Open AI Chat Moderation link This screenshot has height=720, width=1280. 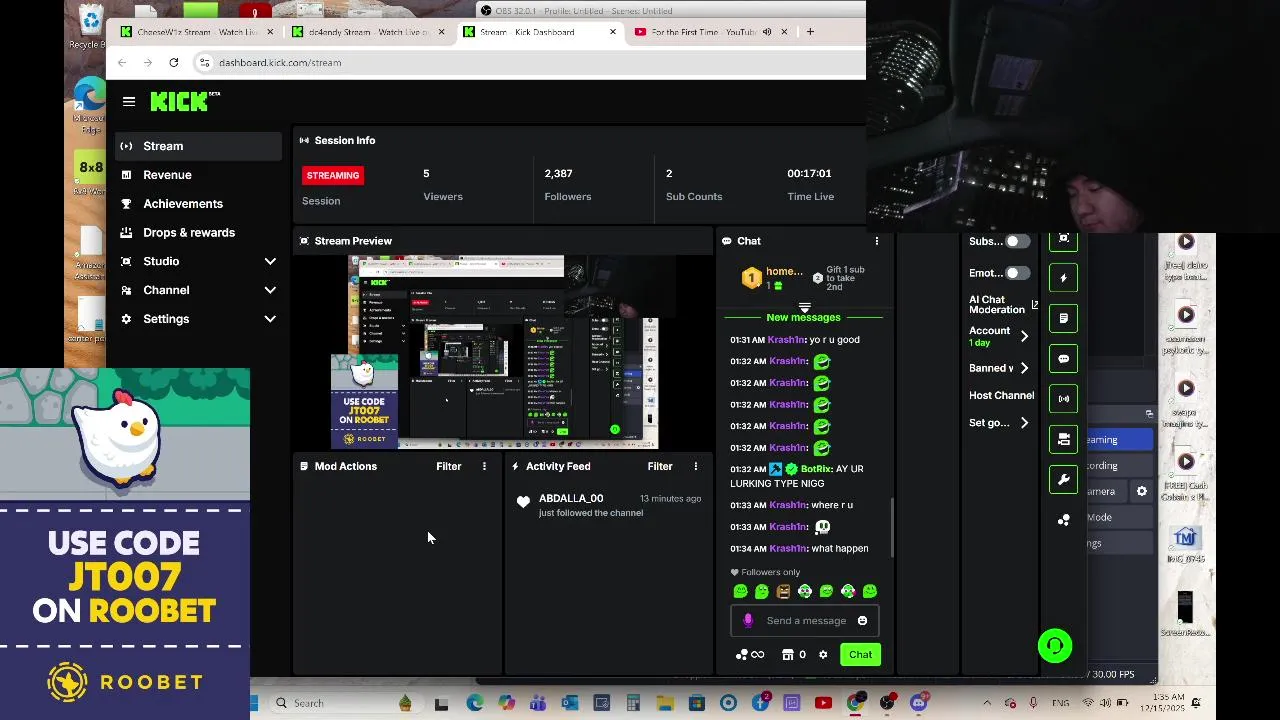(x=1003, y=304)
